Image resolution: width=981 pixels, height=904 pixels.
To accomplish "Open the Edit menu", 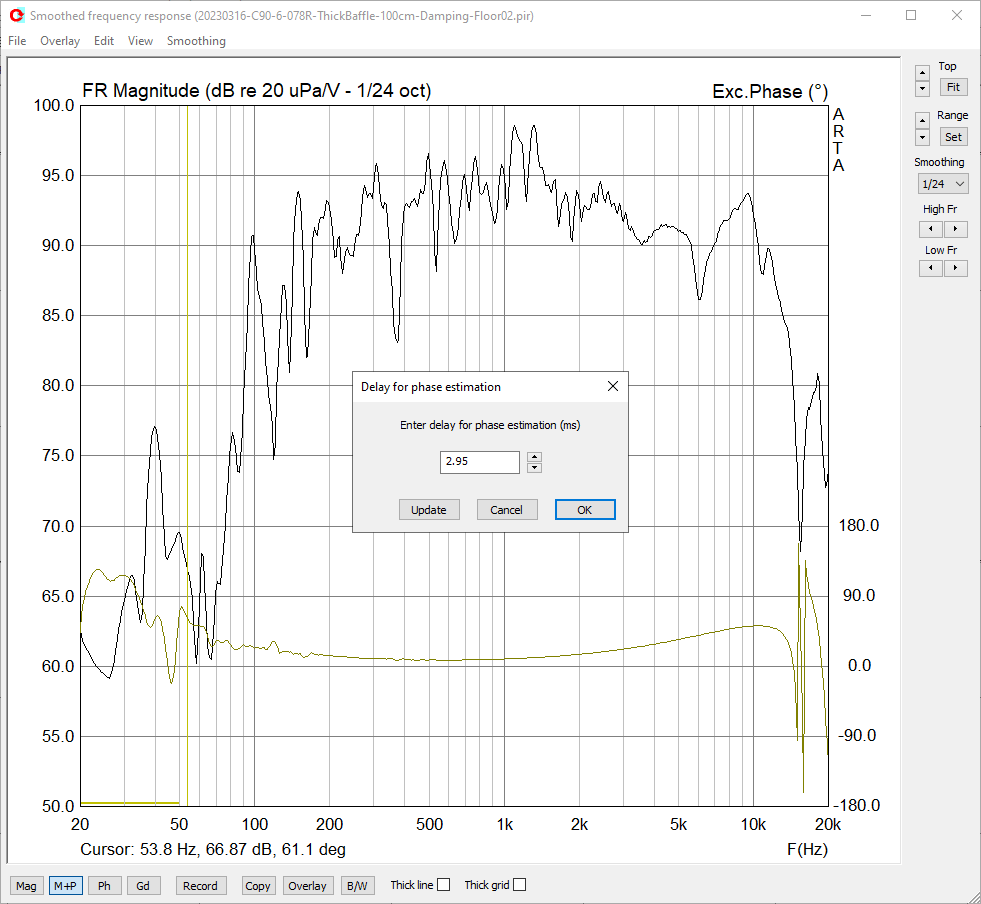I will 104,41.
